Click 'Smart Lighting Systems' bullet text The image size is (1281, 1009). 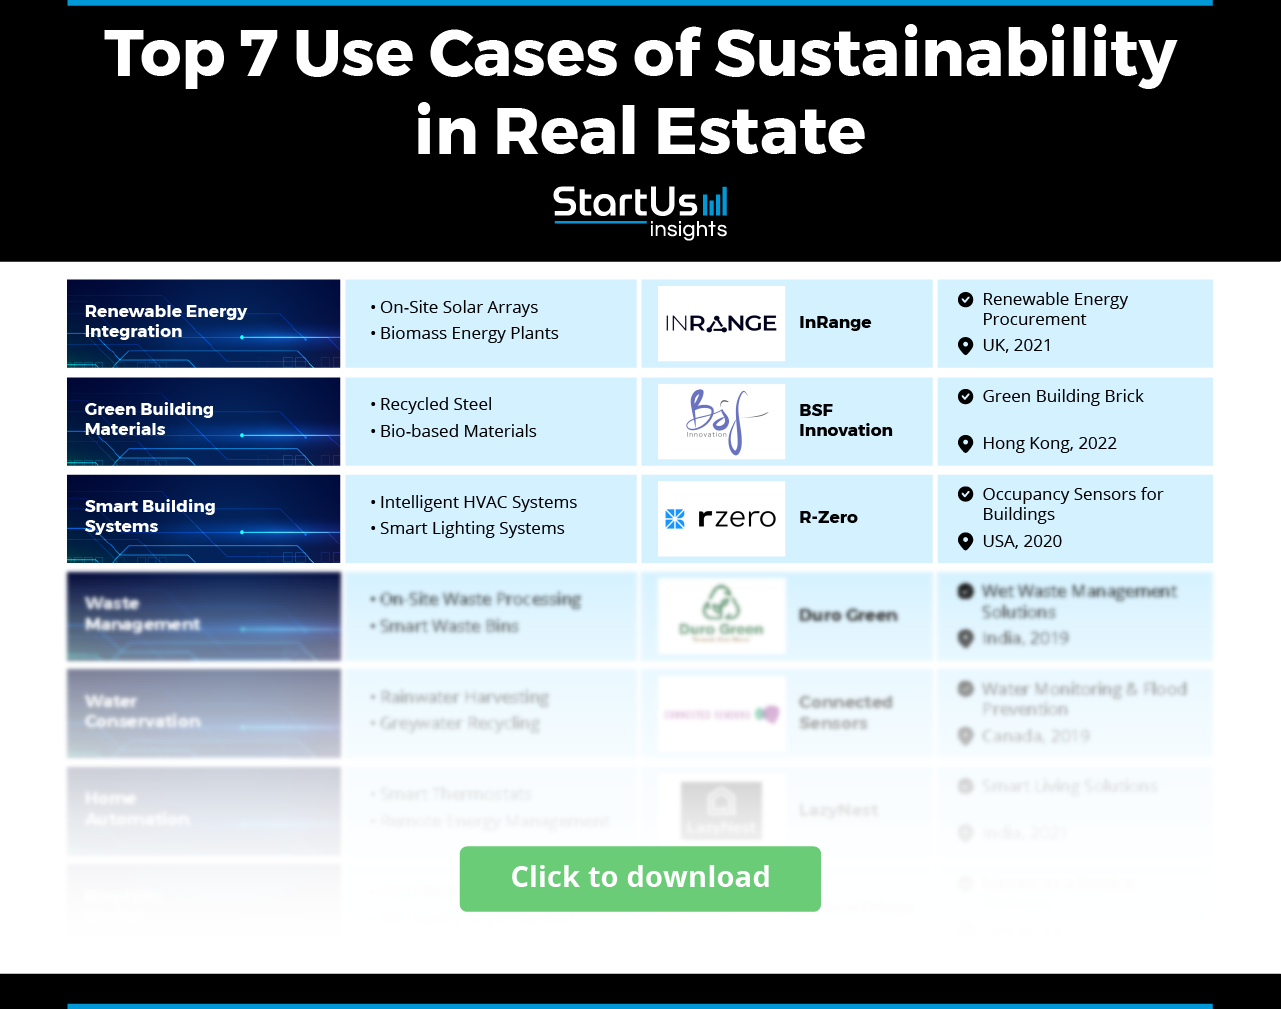pyautogui.click(x=472, y=528)
